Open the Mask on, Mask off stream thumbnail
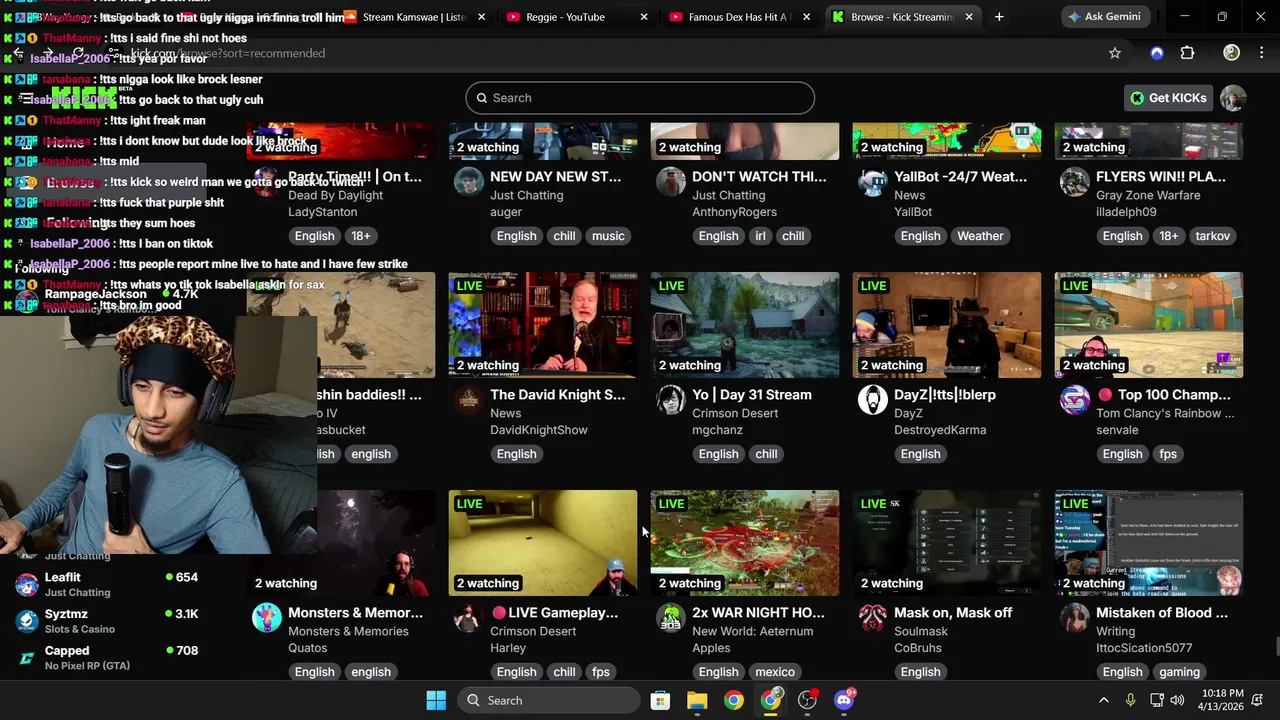The image size is (1280, 720). [947, 543]
